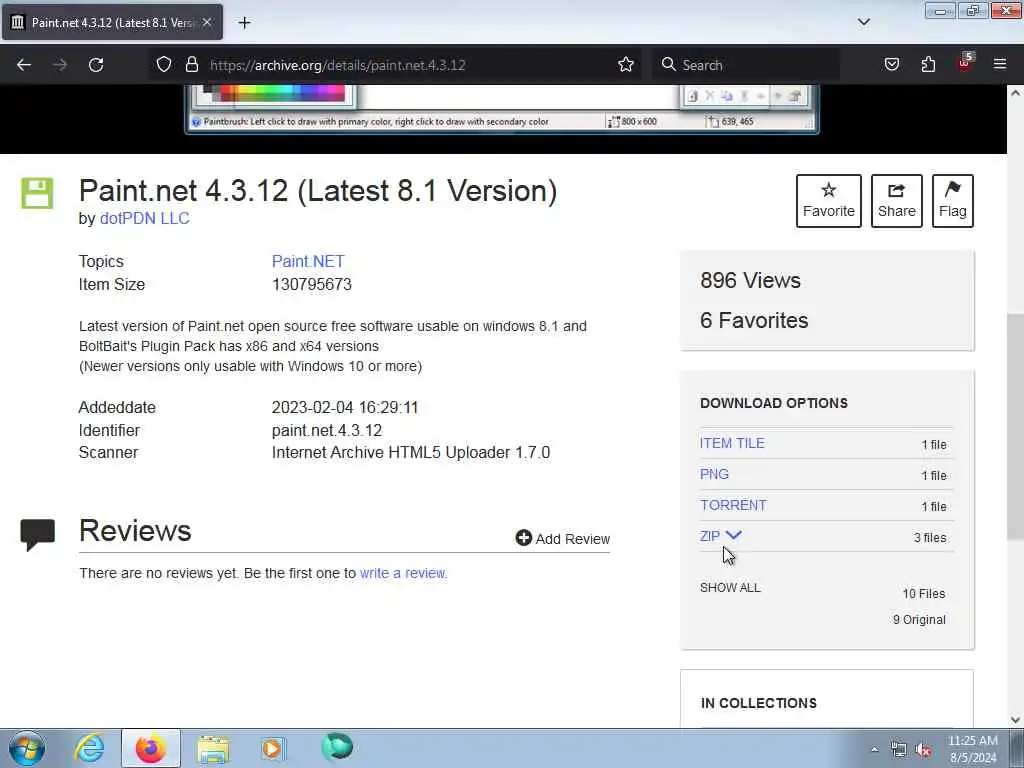
Task: Click the 6 Favorites text
Action: (x=754, y=321)
